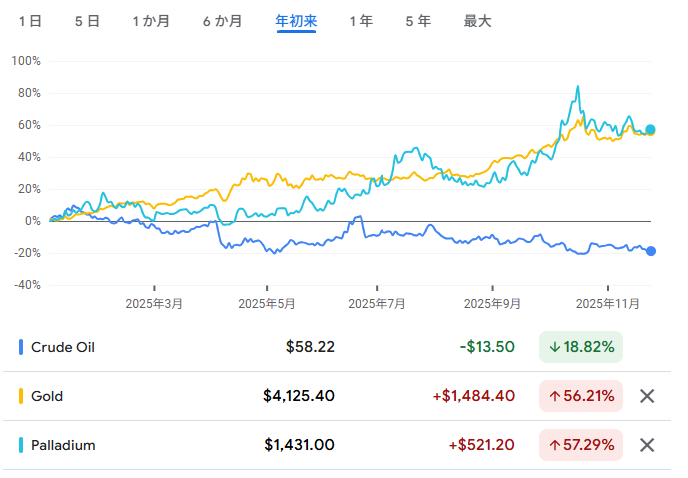The width and height of the screenshot is (688, 478).
Task: Click the teal endpoint dot of Palladium line
Action: (x=650, y=129)
